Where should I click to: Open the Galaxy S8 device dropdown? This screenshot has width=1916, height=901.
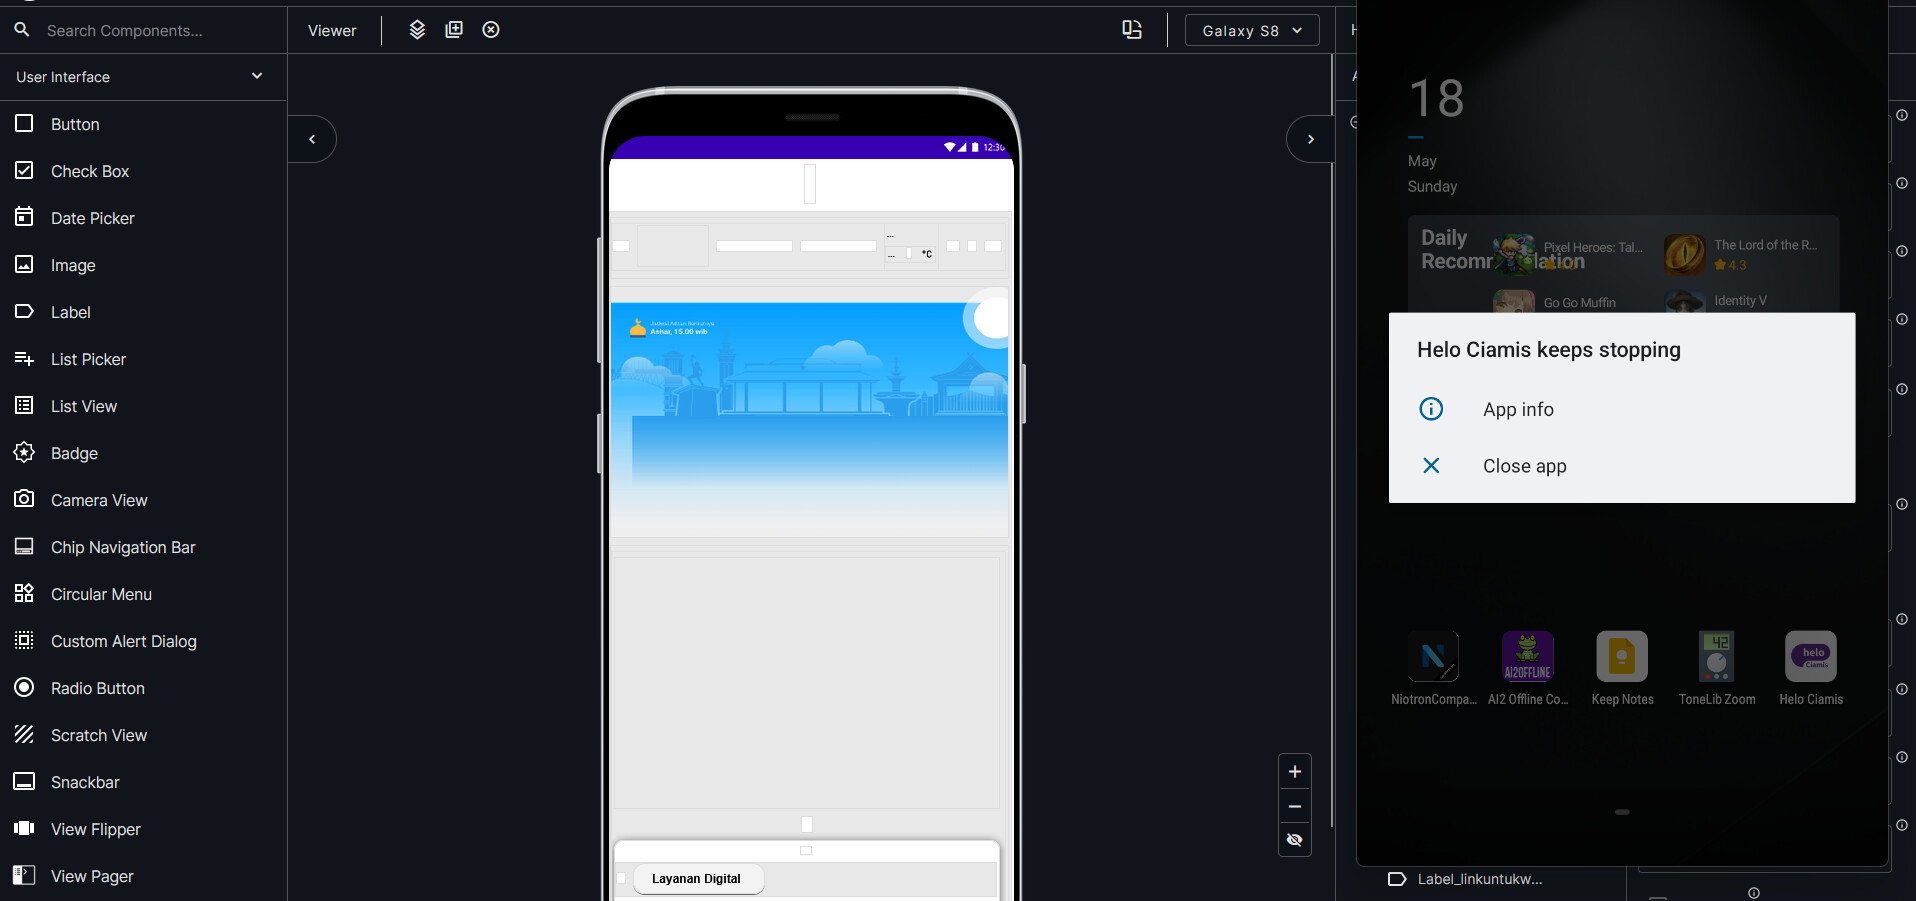point(1252,30)
